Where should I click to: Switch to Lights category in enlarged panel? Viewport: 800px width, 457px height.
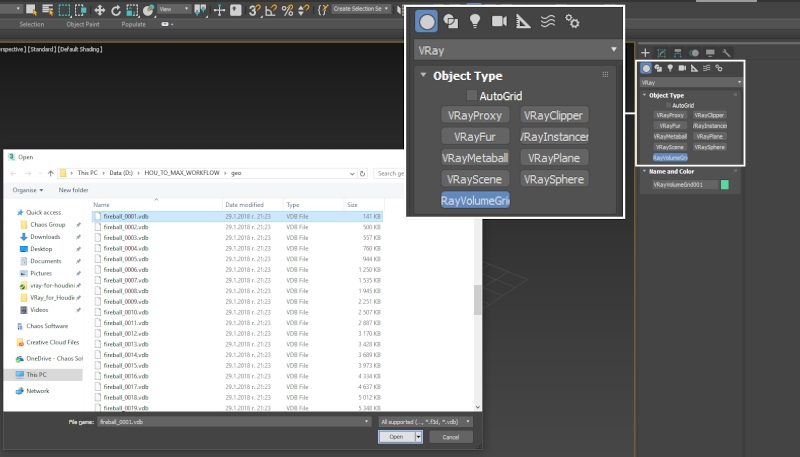click(x=474, y=20)
